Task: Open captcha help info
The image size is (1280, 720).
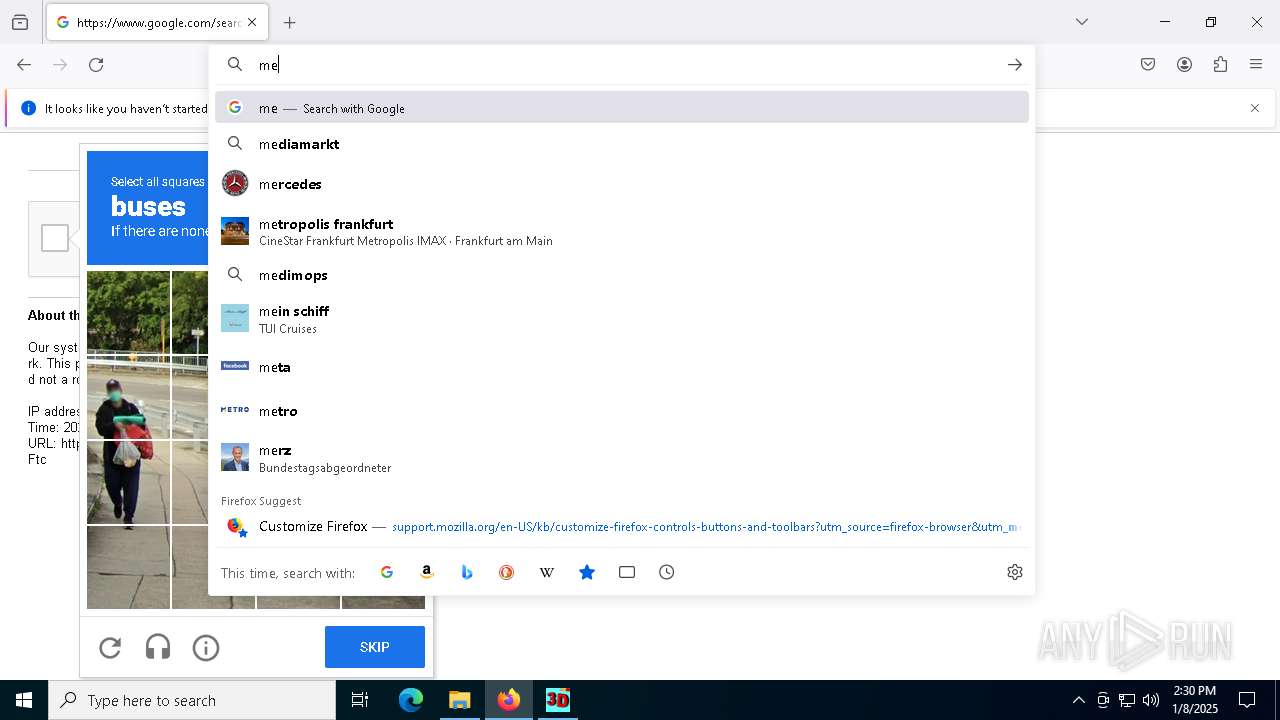Action: click(206, 648)
